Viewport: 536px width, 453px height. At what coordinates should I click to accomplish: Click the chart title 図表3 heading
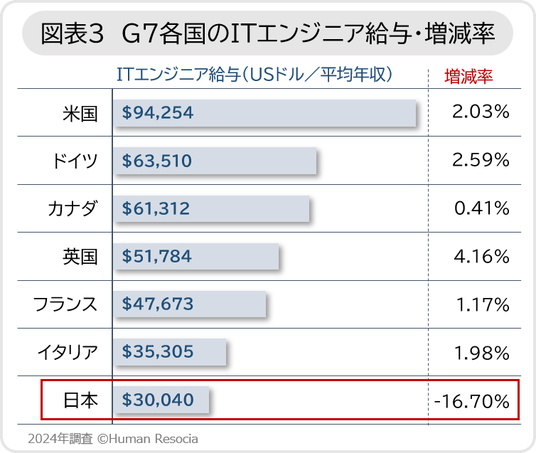click(268, 34)
